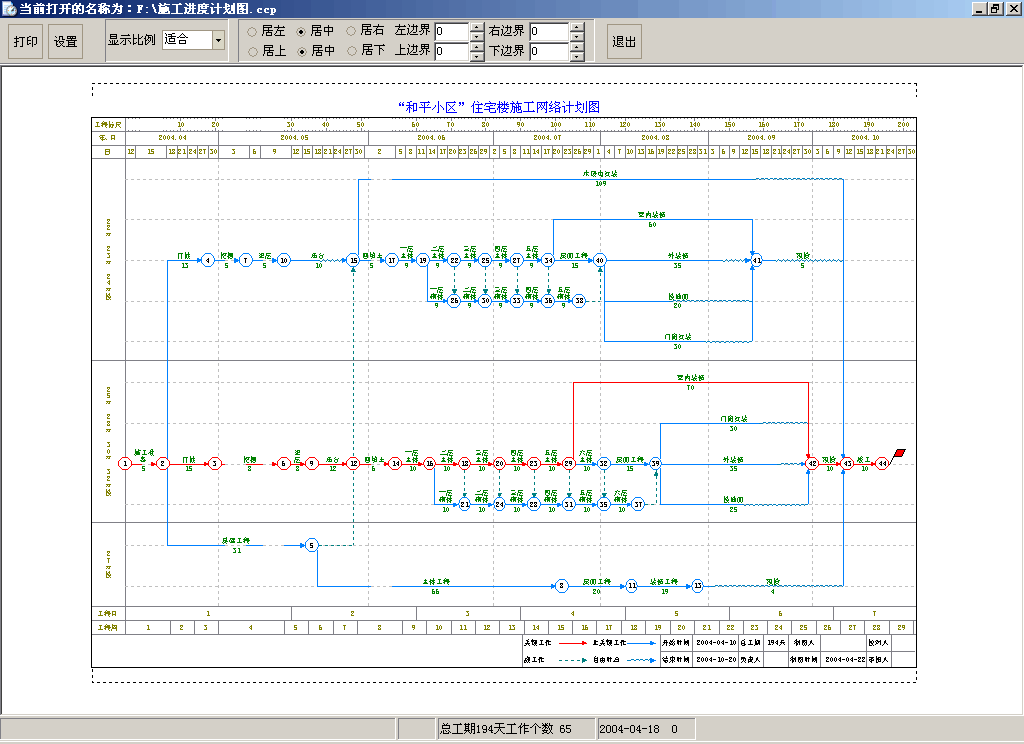Click the status text 总工期194天工作个数 65
Screen dimensions: 1024x744
(x=505, y=729)
